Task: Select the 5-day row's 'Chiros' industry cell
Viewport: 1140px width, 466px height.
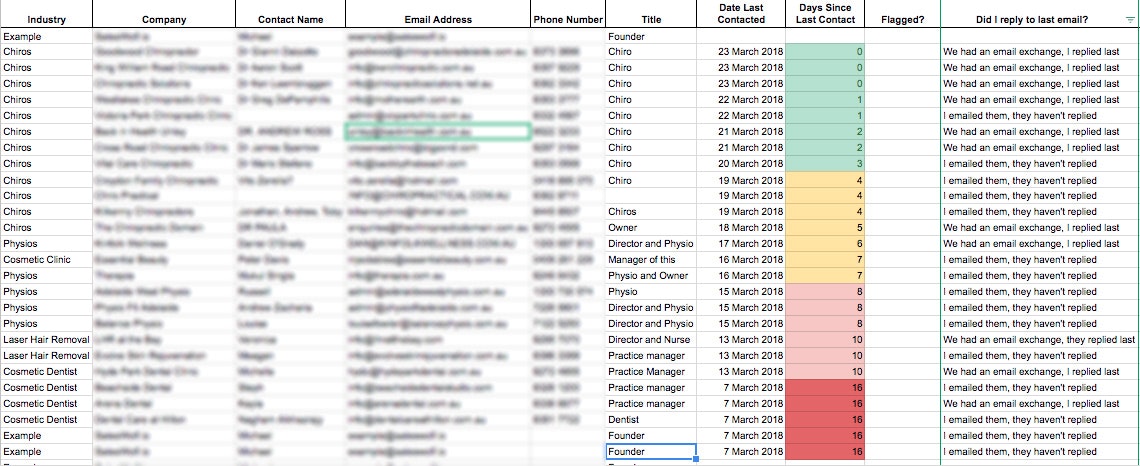Action: [x=47, y=228]
